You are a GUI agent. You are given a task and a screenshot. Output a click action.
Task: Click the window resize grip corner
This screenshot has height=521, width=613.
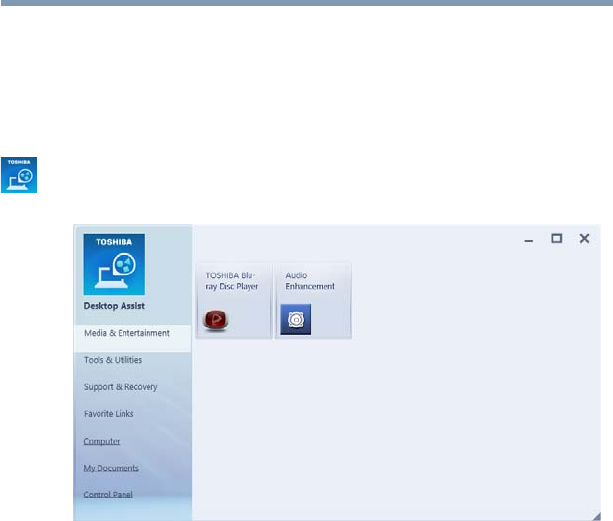tap(597, 516)
